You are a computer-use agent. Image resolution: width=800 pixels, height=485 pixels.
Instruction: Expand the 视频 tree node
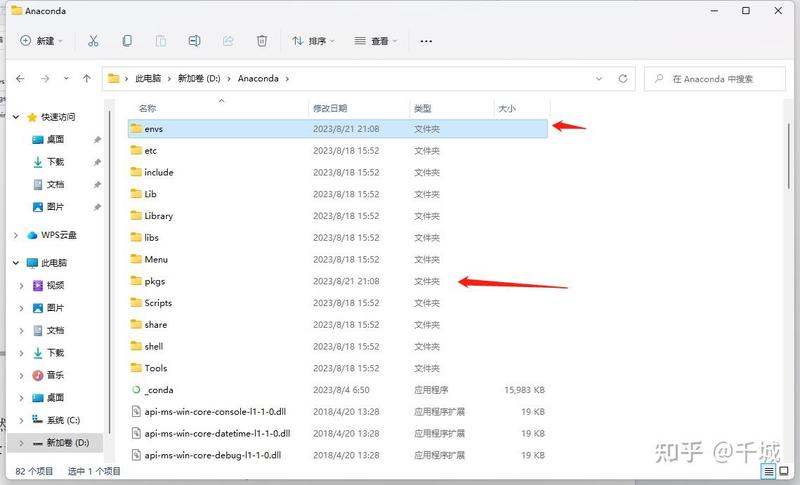point(21,286)
